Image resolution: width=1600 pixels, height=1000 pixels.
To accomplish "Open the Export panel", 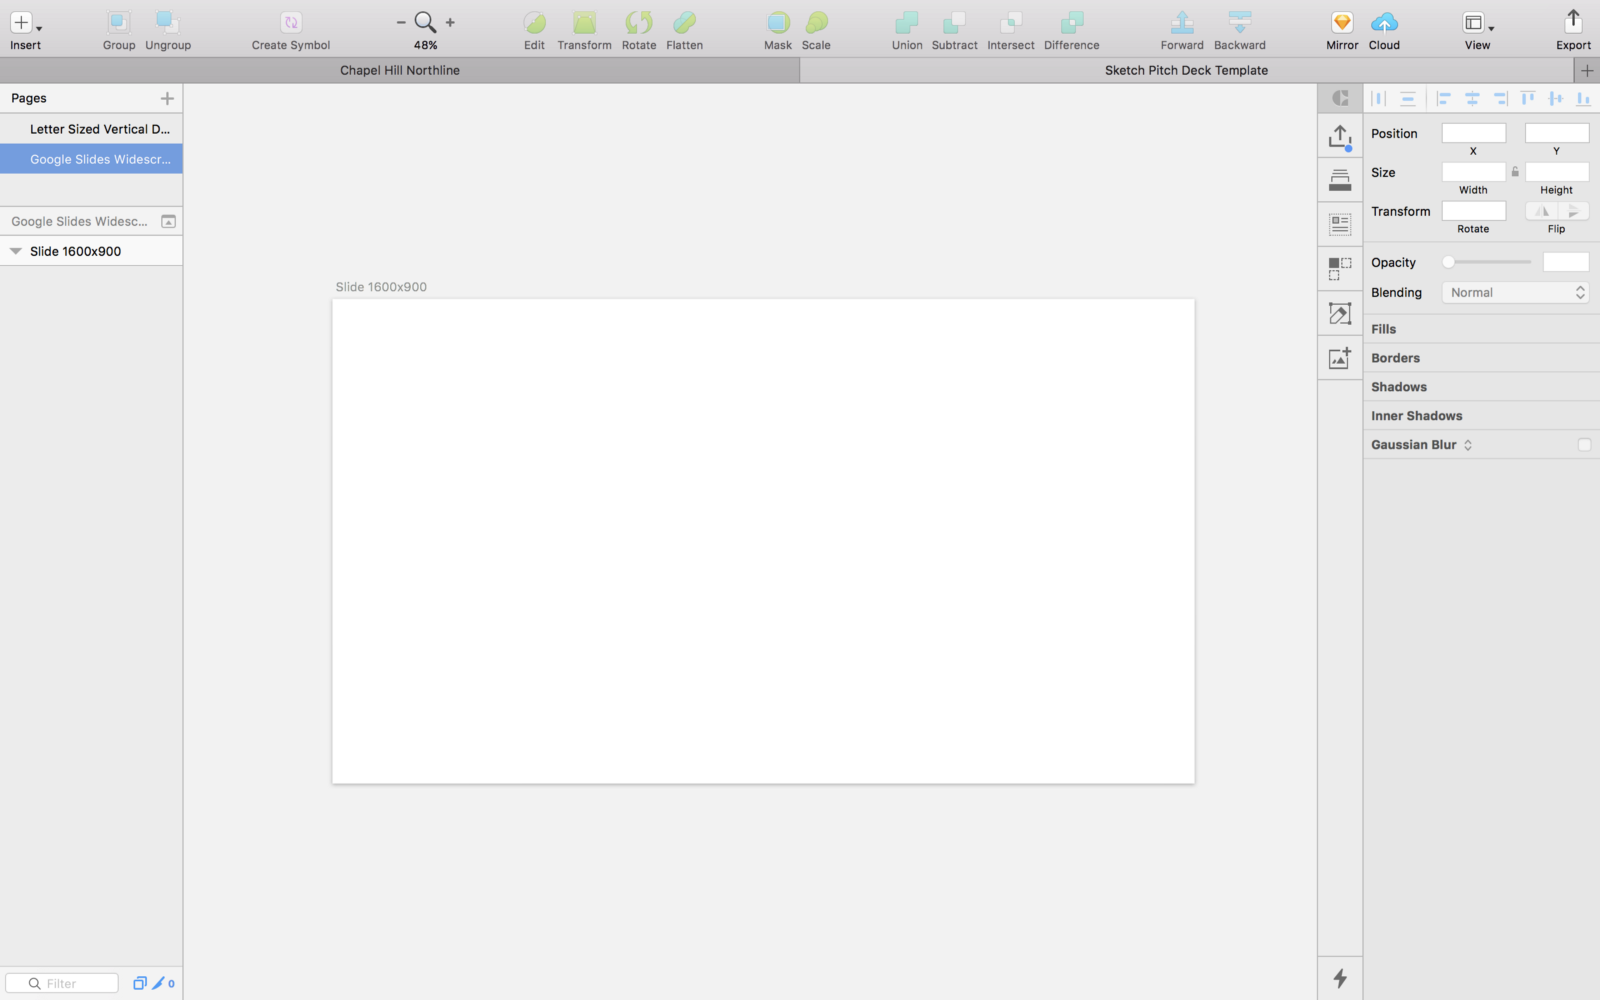I will (x=1572, y=22).
